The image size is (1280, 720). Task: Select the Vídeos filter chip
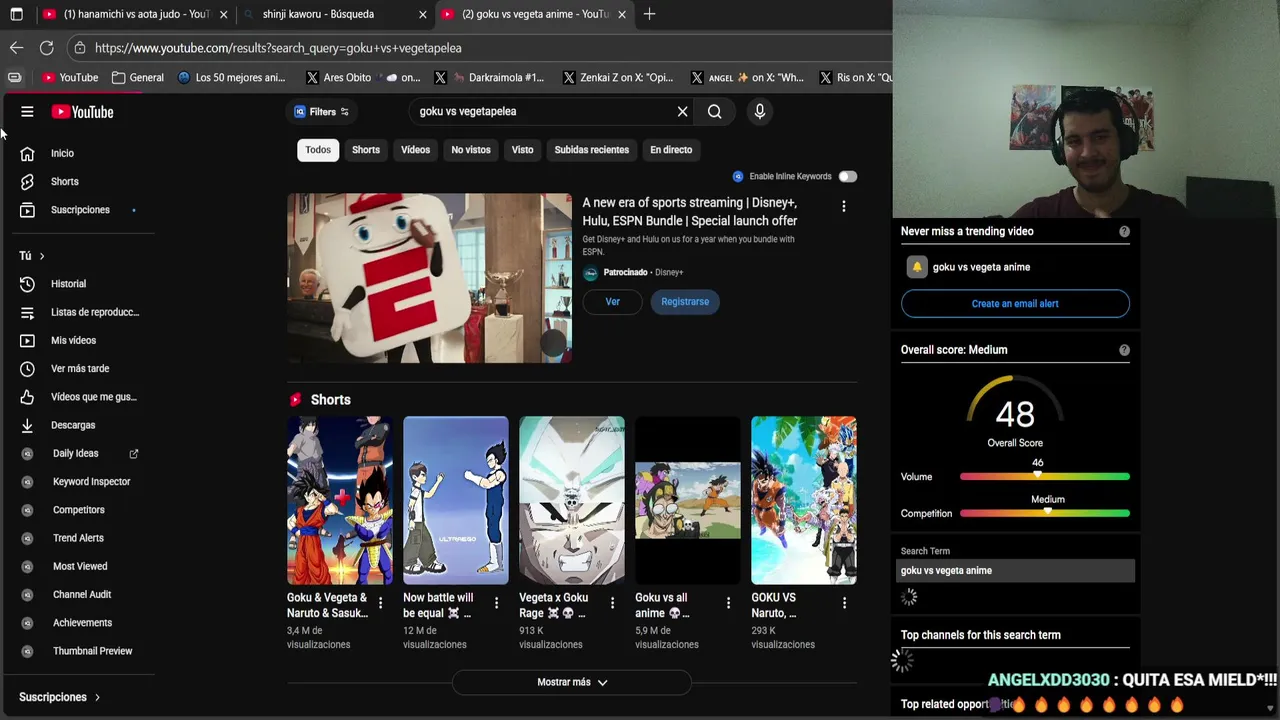click(415, 150)
